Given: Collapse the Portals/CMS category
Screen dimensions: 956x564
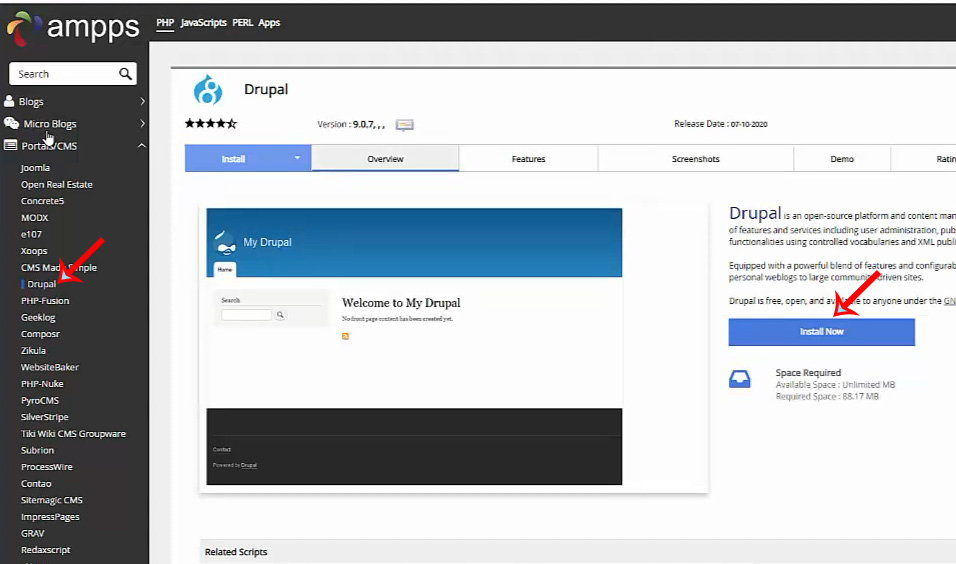Looking at the screenshot, I should point(142,146).
